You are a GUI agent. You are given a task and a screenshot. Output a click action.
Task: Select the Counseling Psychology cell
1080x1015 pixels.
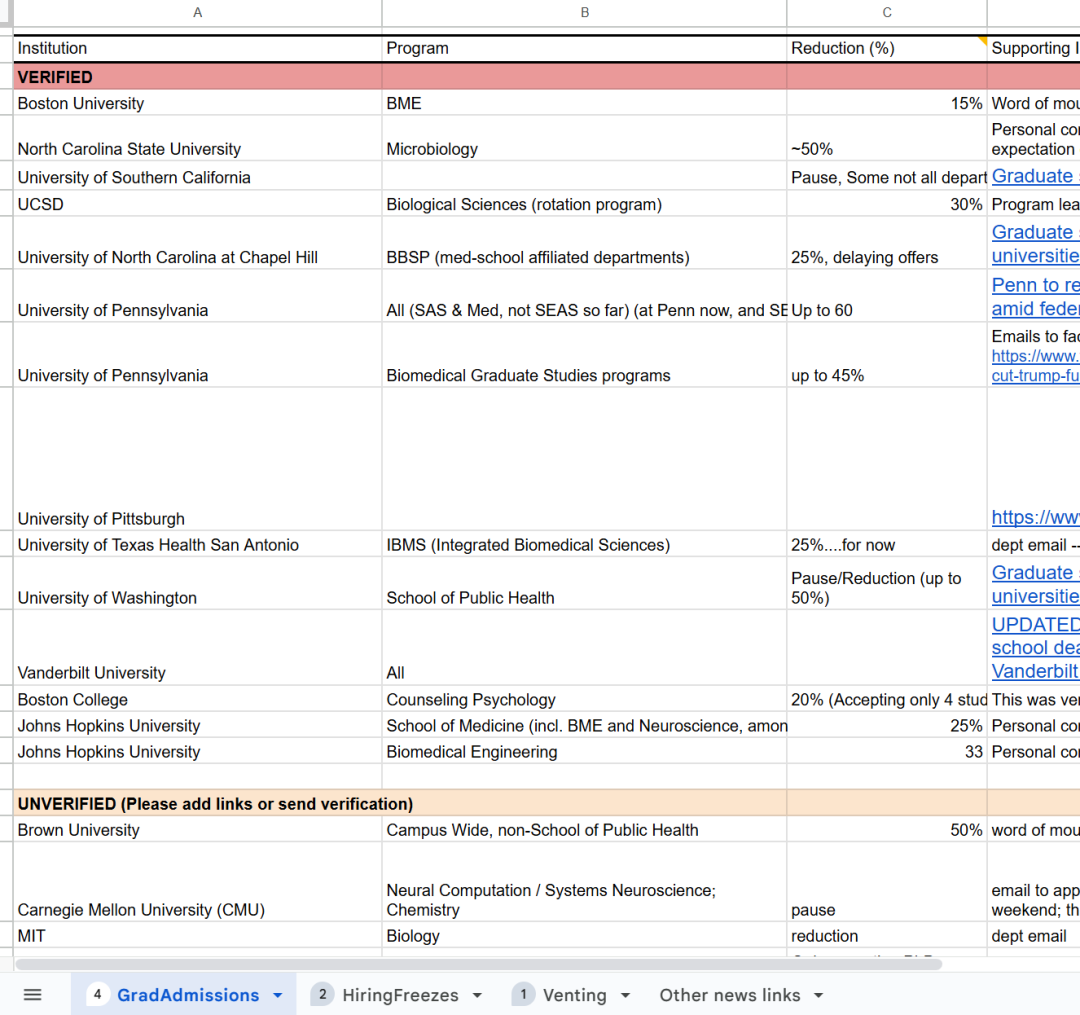(x=584, y=699)
